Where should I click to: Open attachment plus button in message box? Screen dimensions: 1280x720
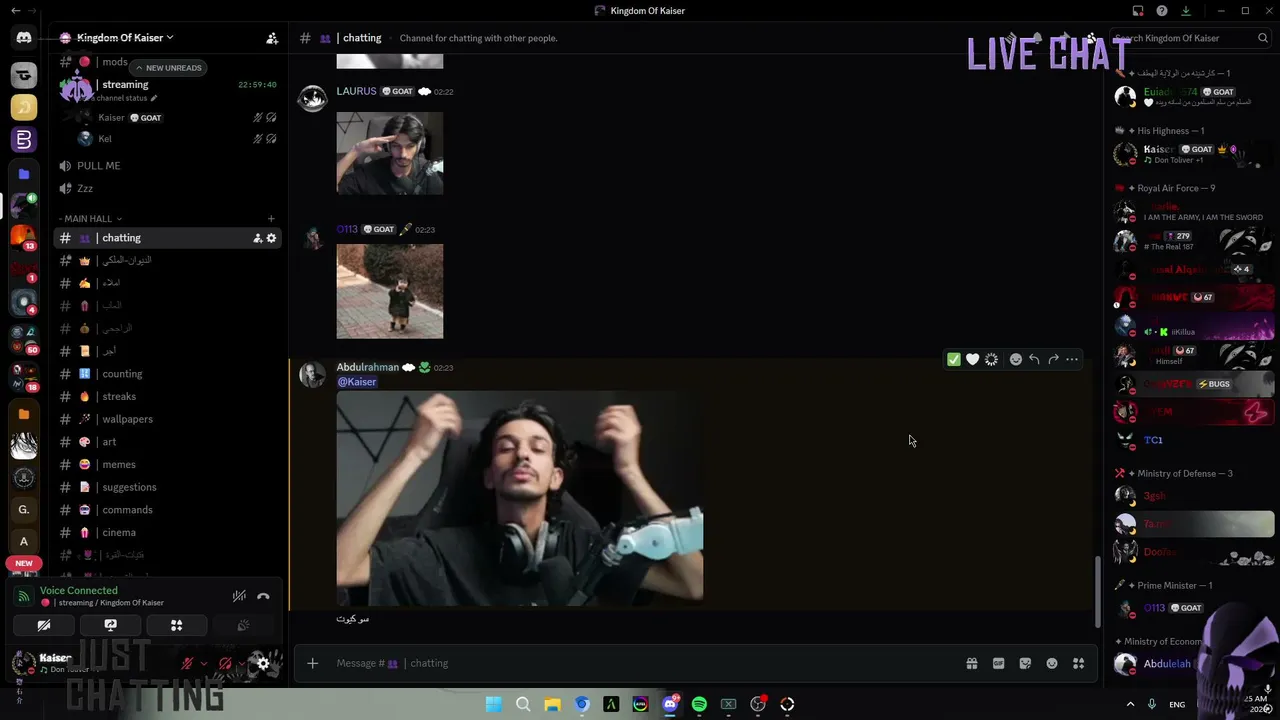pos(312,663)
